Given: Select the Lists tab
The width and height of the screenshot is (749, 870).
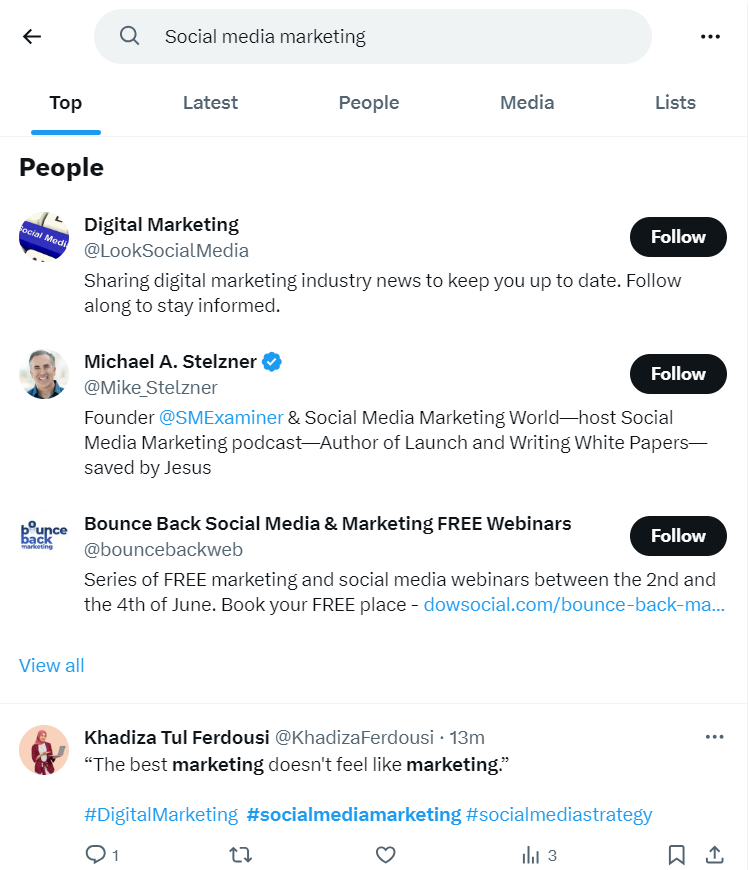Looking at the screenshot, I should [x=675, y=102].
